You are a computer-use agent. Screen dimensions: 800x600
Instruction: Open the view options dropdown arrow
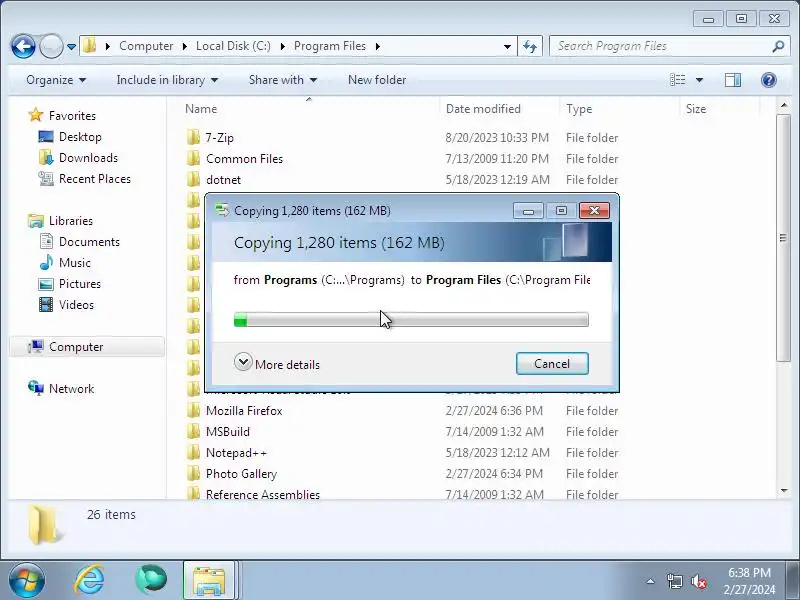[x=699, y=80]
